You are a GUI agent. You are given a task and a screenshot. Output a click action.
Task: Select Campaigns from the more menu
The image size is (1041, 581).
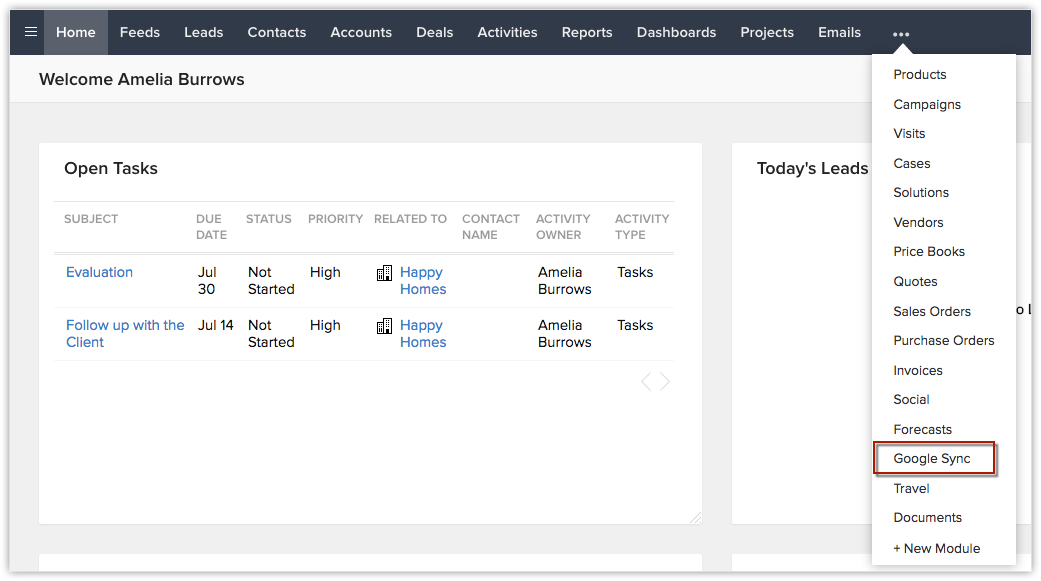[927, 104]
